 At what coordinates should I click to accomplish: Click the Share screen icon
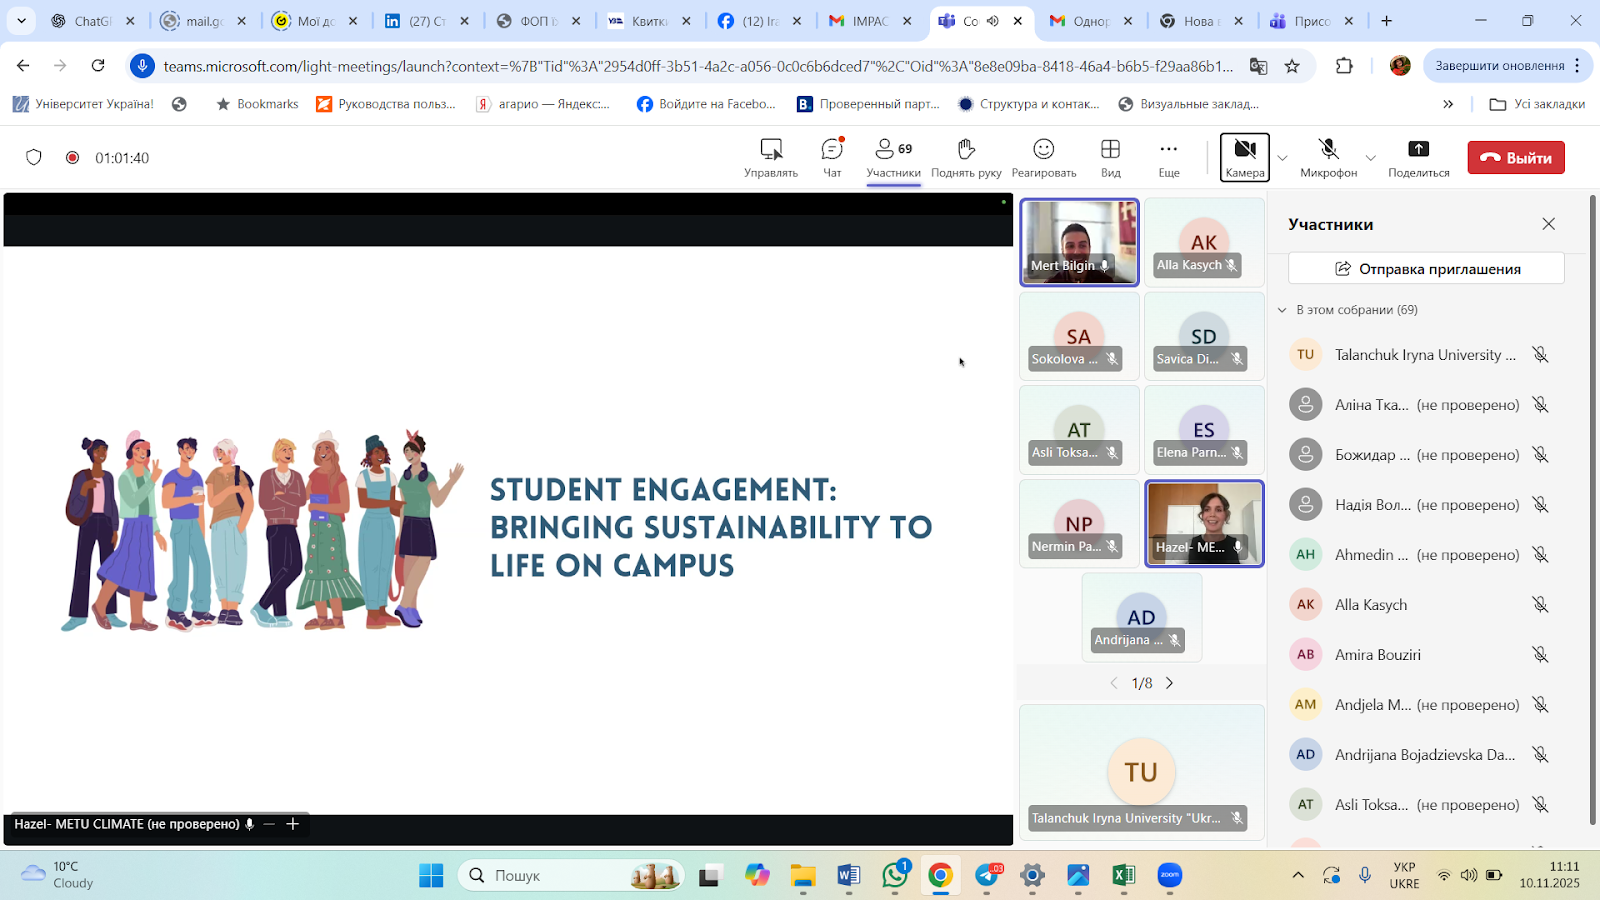[x=1418, y=150]
